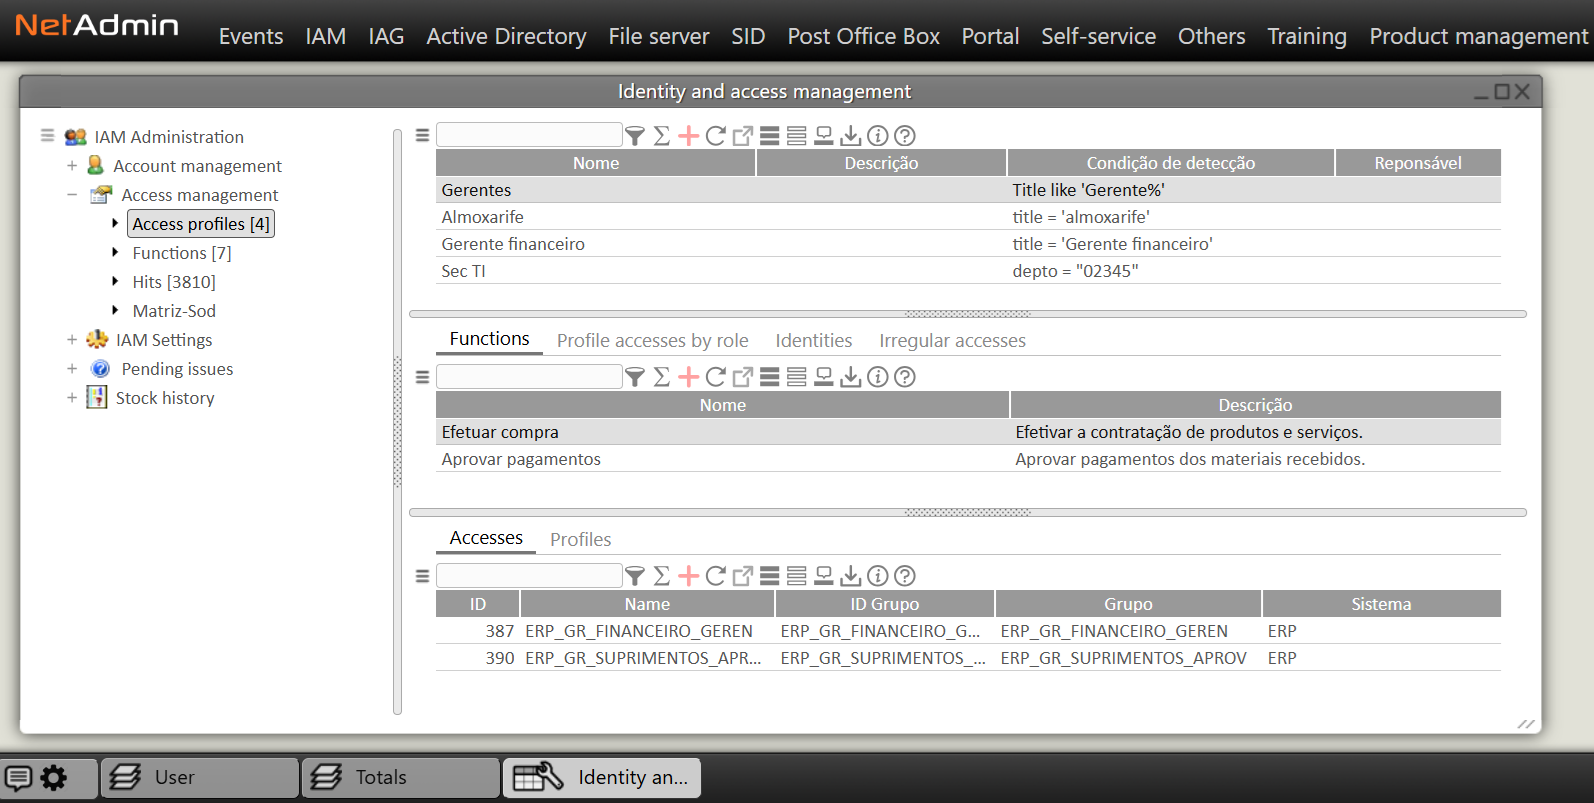Image resolution: width=1594 pixels, height=803 pixels.
Task: Click the filter icon in the profiles grid toolbar
Action: pyautogui.click(x=635, y=135)
